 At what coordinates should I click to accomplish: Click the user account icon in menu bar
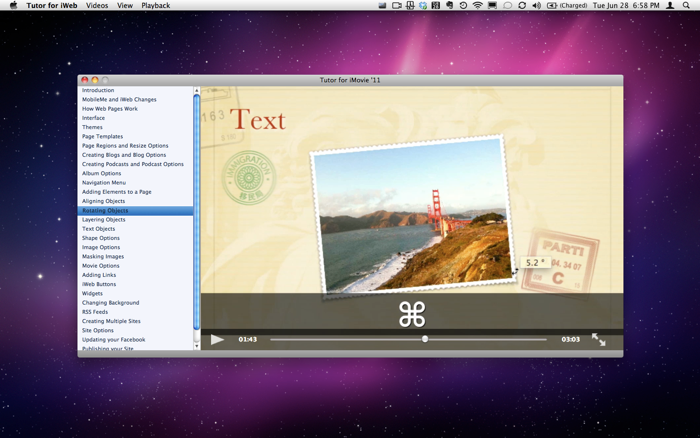point(670,6)
